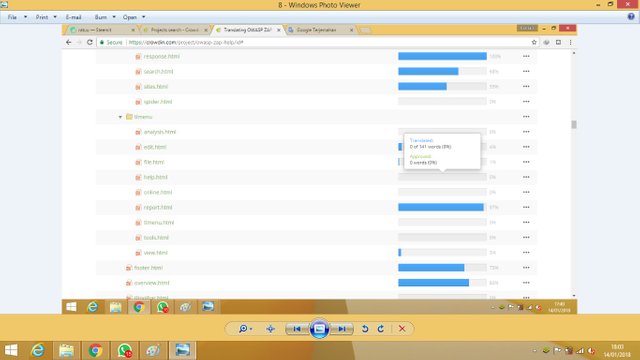Screen dimensions: 640x360
Task: Open WhatsApp from the taskbar
Action: pos(124,350)
